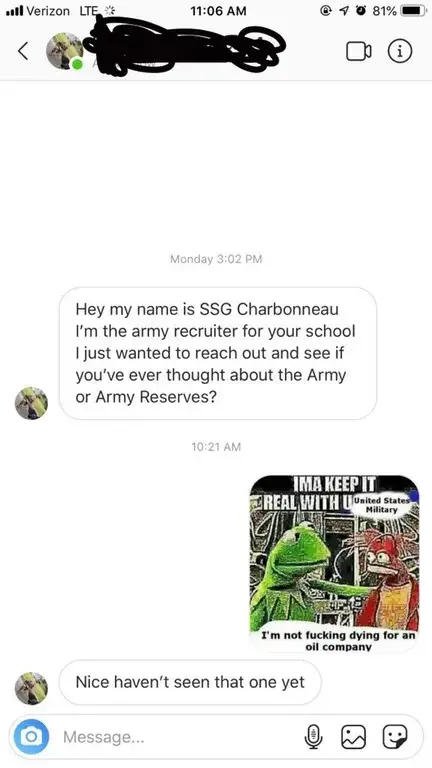The height and width of the screenshot is (768, 432).
Task: Tap the 11:06 AM status bar clock
Action: point(219,11)
